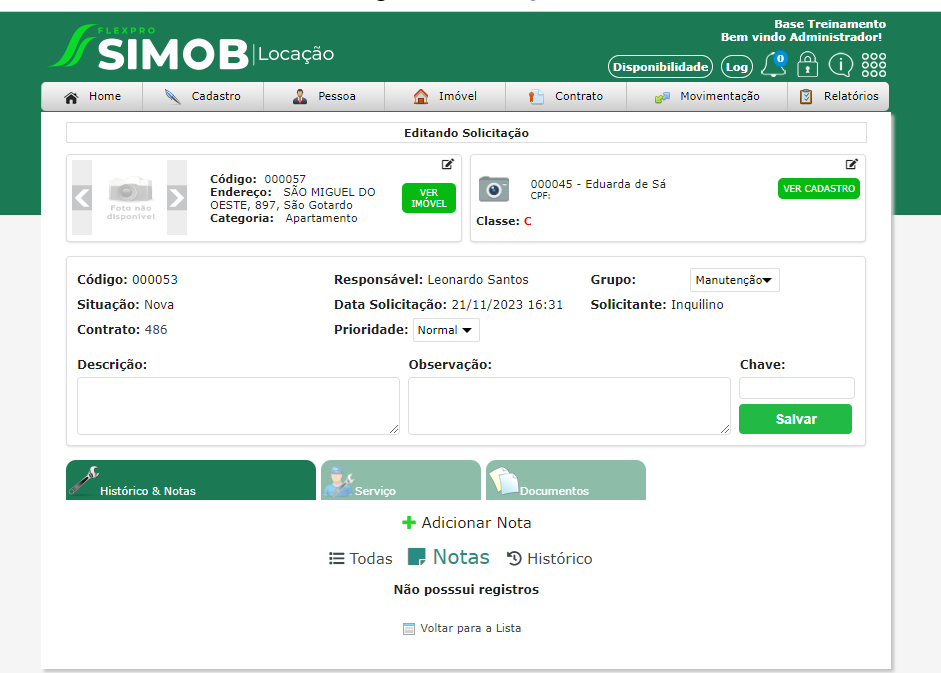Screen dimensions: 941x673
Task: Filter list by Todas
Action: 361,559
